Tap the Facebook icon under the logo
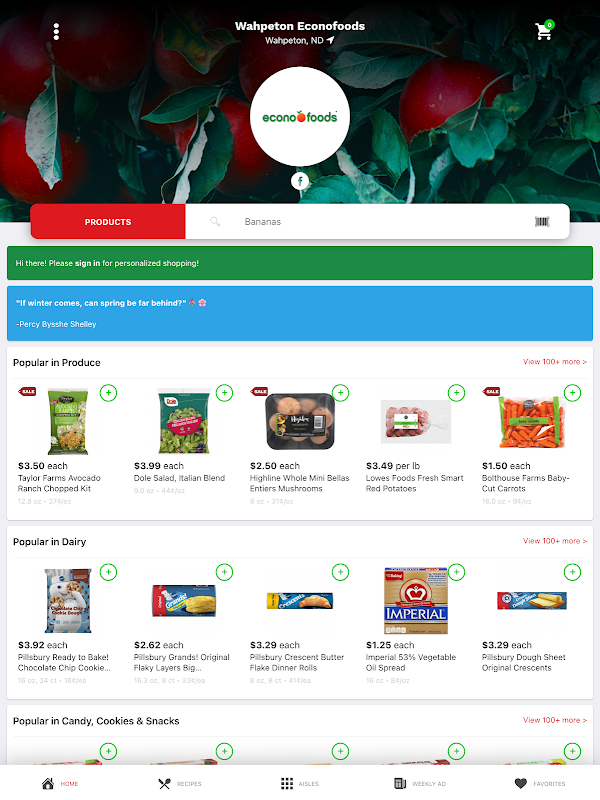 pyautogui.click(x=300, y=181)
